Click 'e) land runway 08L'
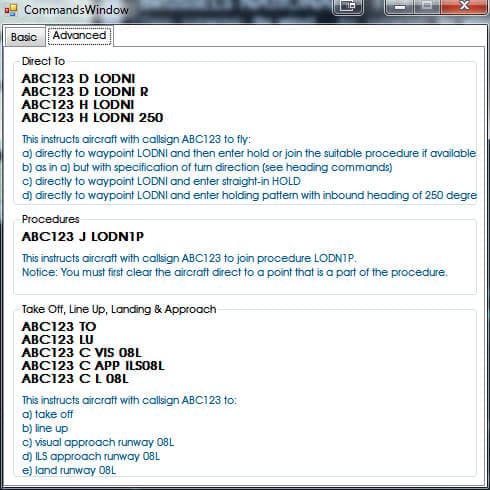Image resolution: width=490 pixels, height=490 pixels. coord(69,470)
